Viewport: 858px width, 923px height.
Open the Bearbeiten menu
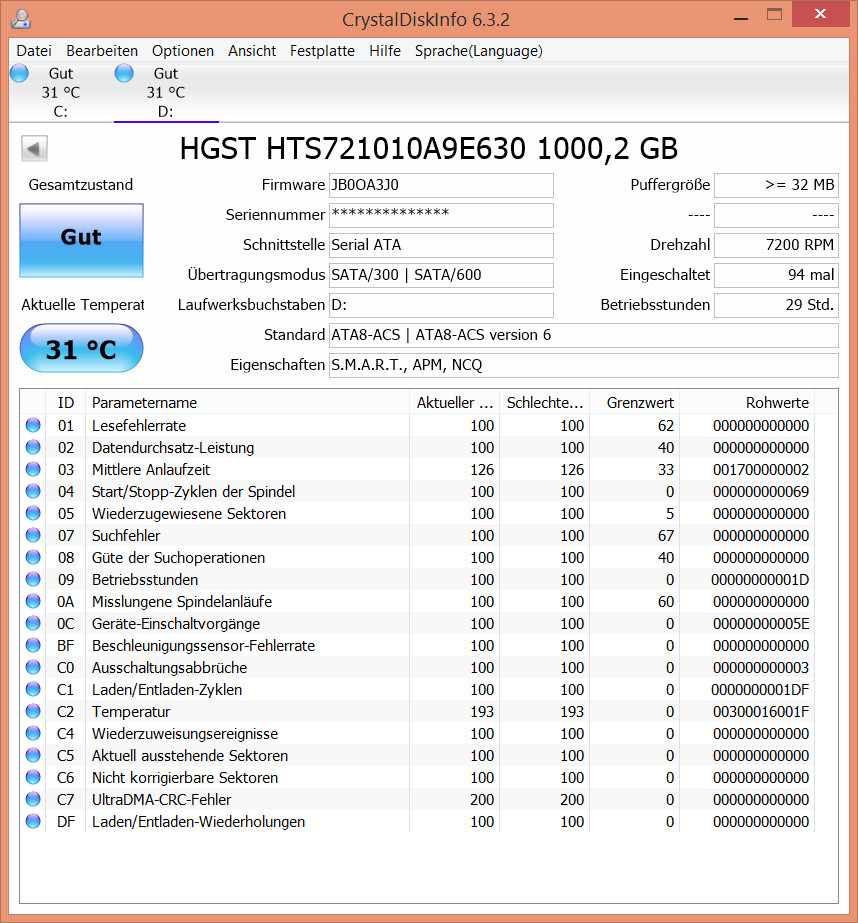pos(102,51)
